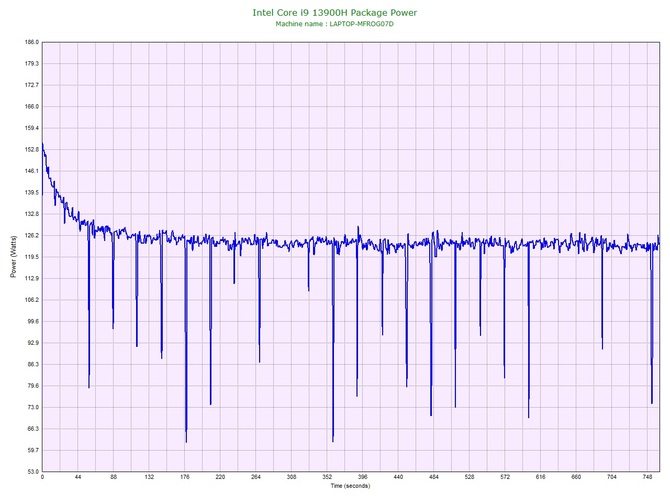The width and height of the screenshot is (670, 503).
Task: Select the 660 seconds time axis label
Action: (x=576, y=477)
